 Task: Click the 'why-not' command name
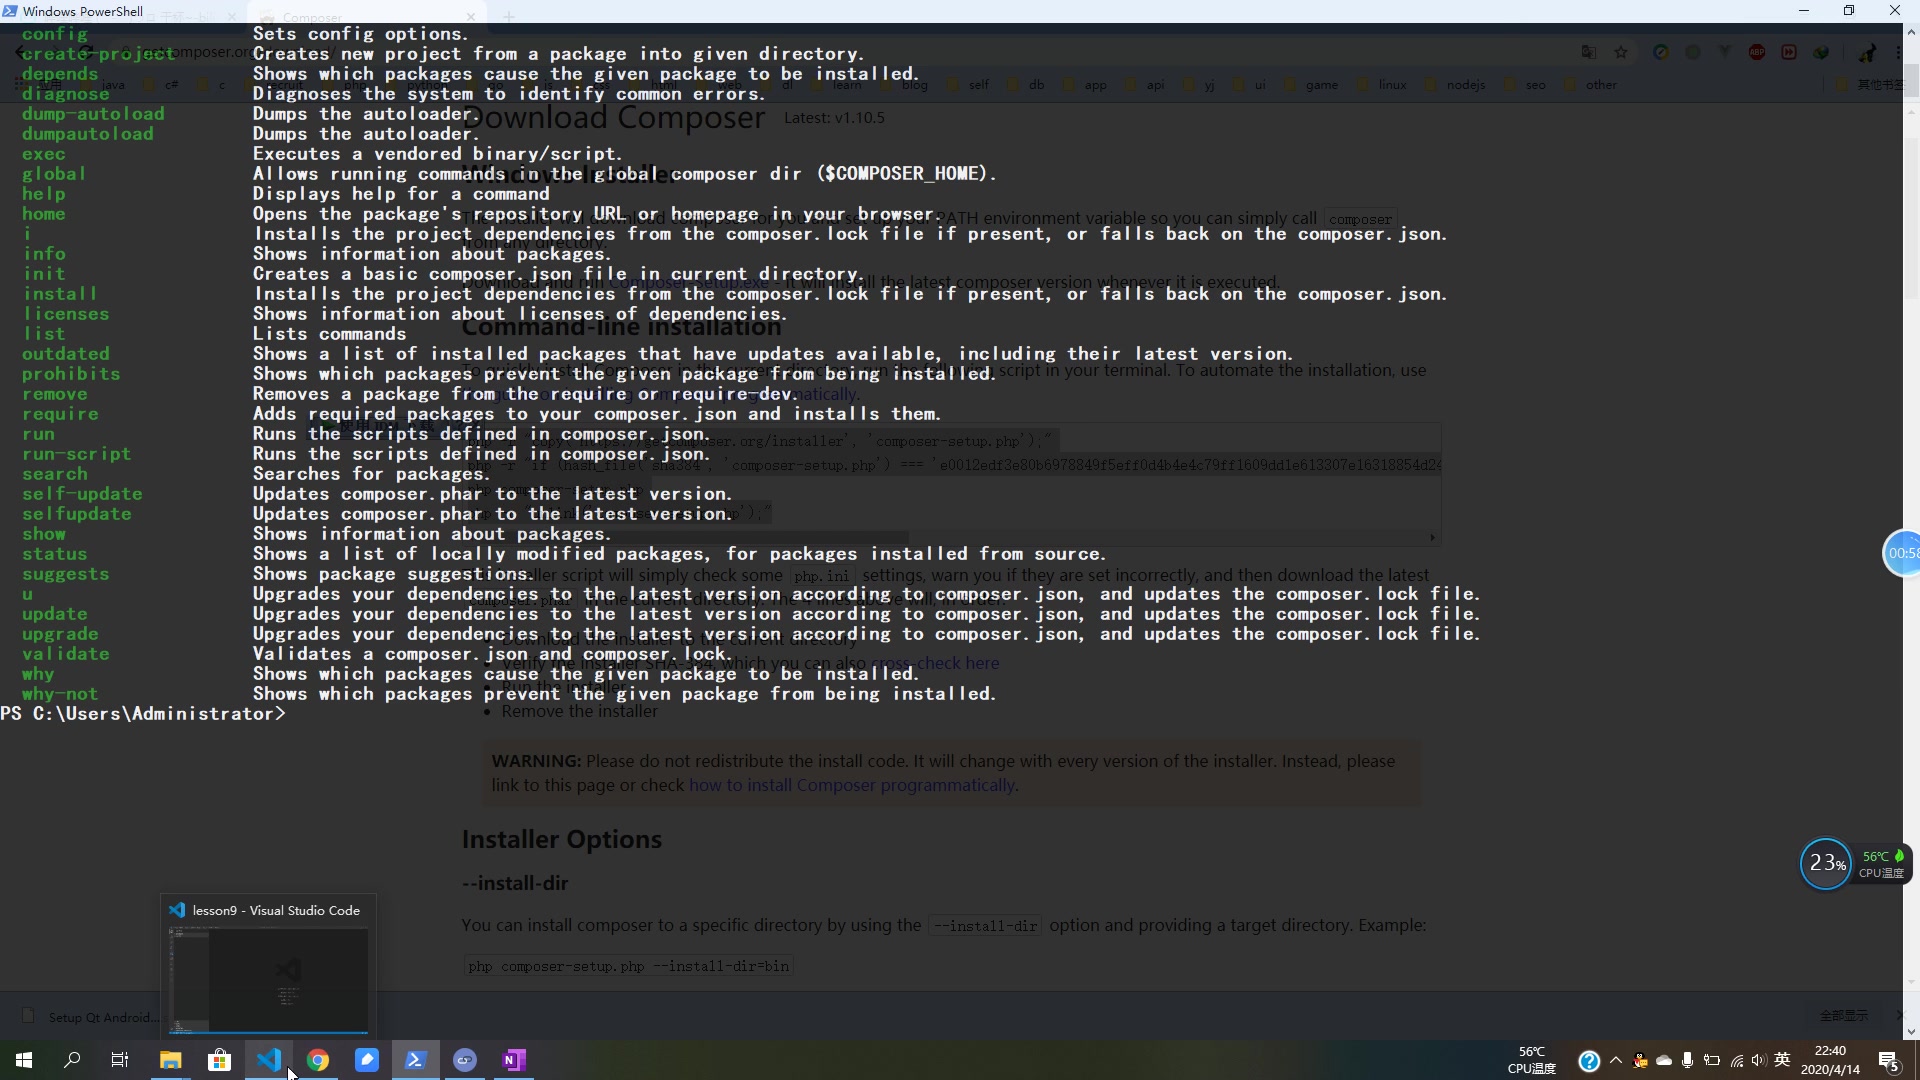click(60, 694)
